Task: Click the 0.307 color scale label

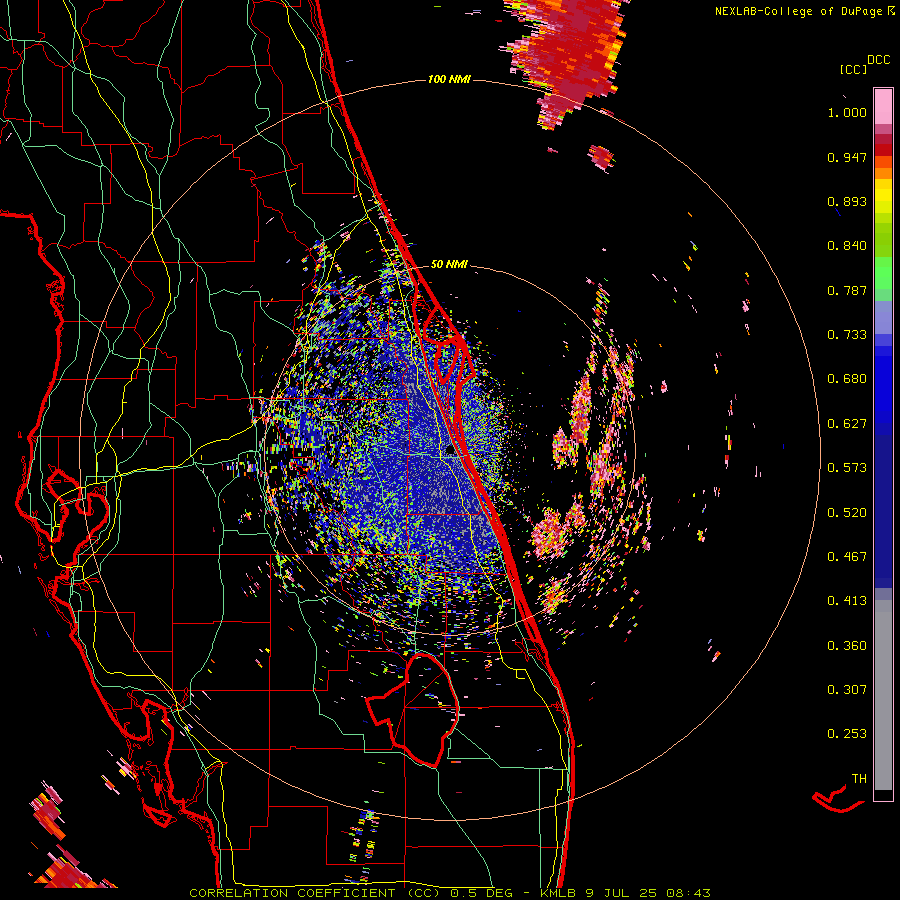Action: [x=847, y=690]
